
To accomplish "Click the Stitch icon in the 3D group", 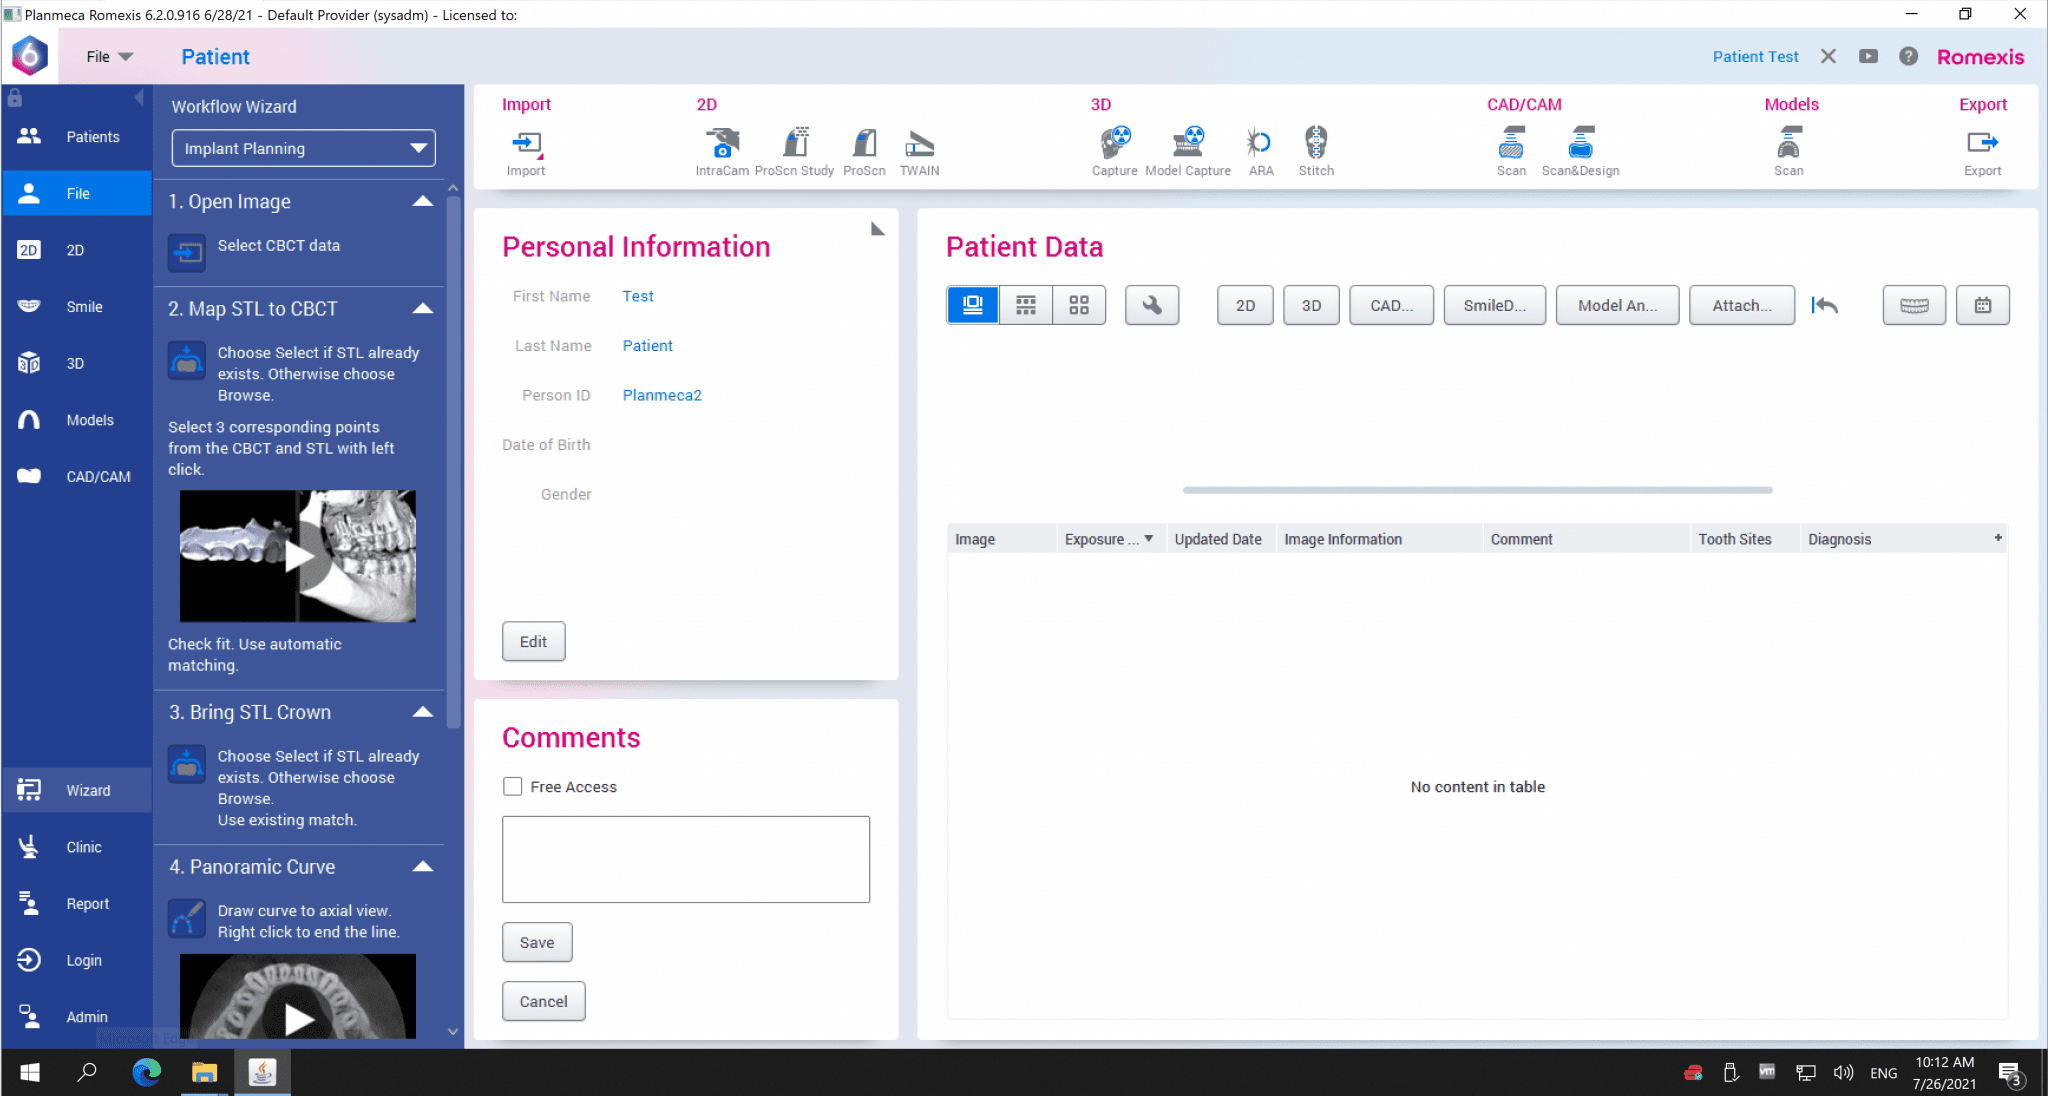I will [1316, 144].
